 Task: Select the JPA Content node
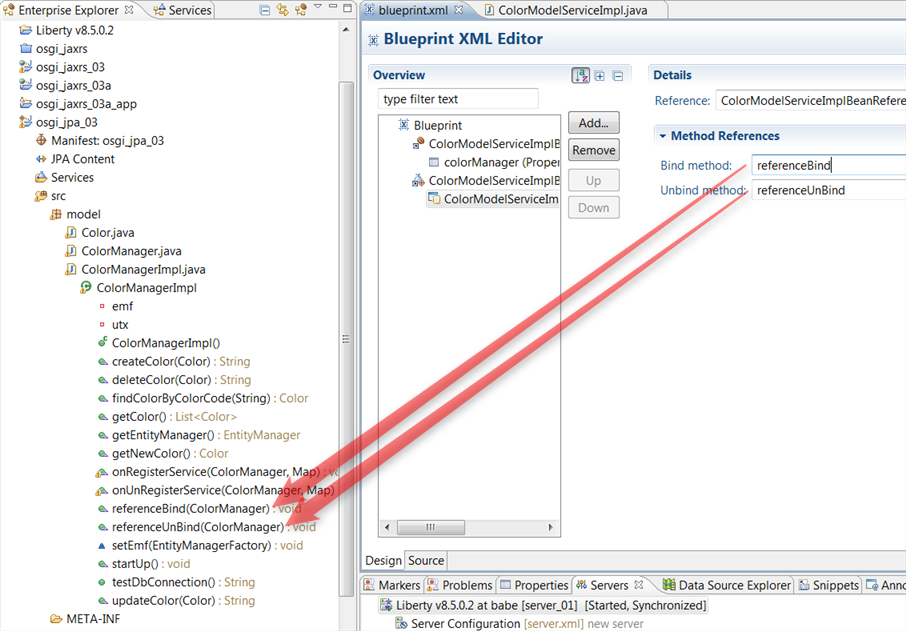[x=82, y=159]
